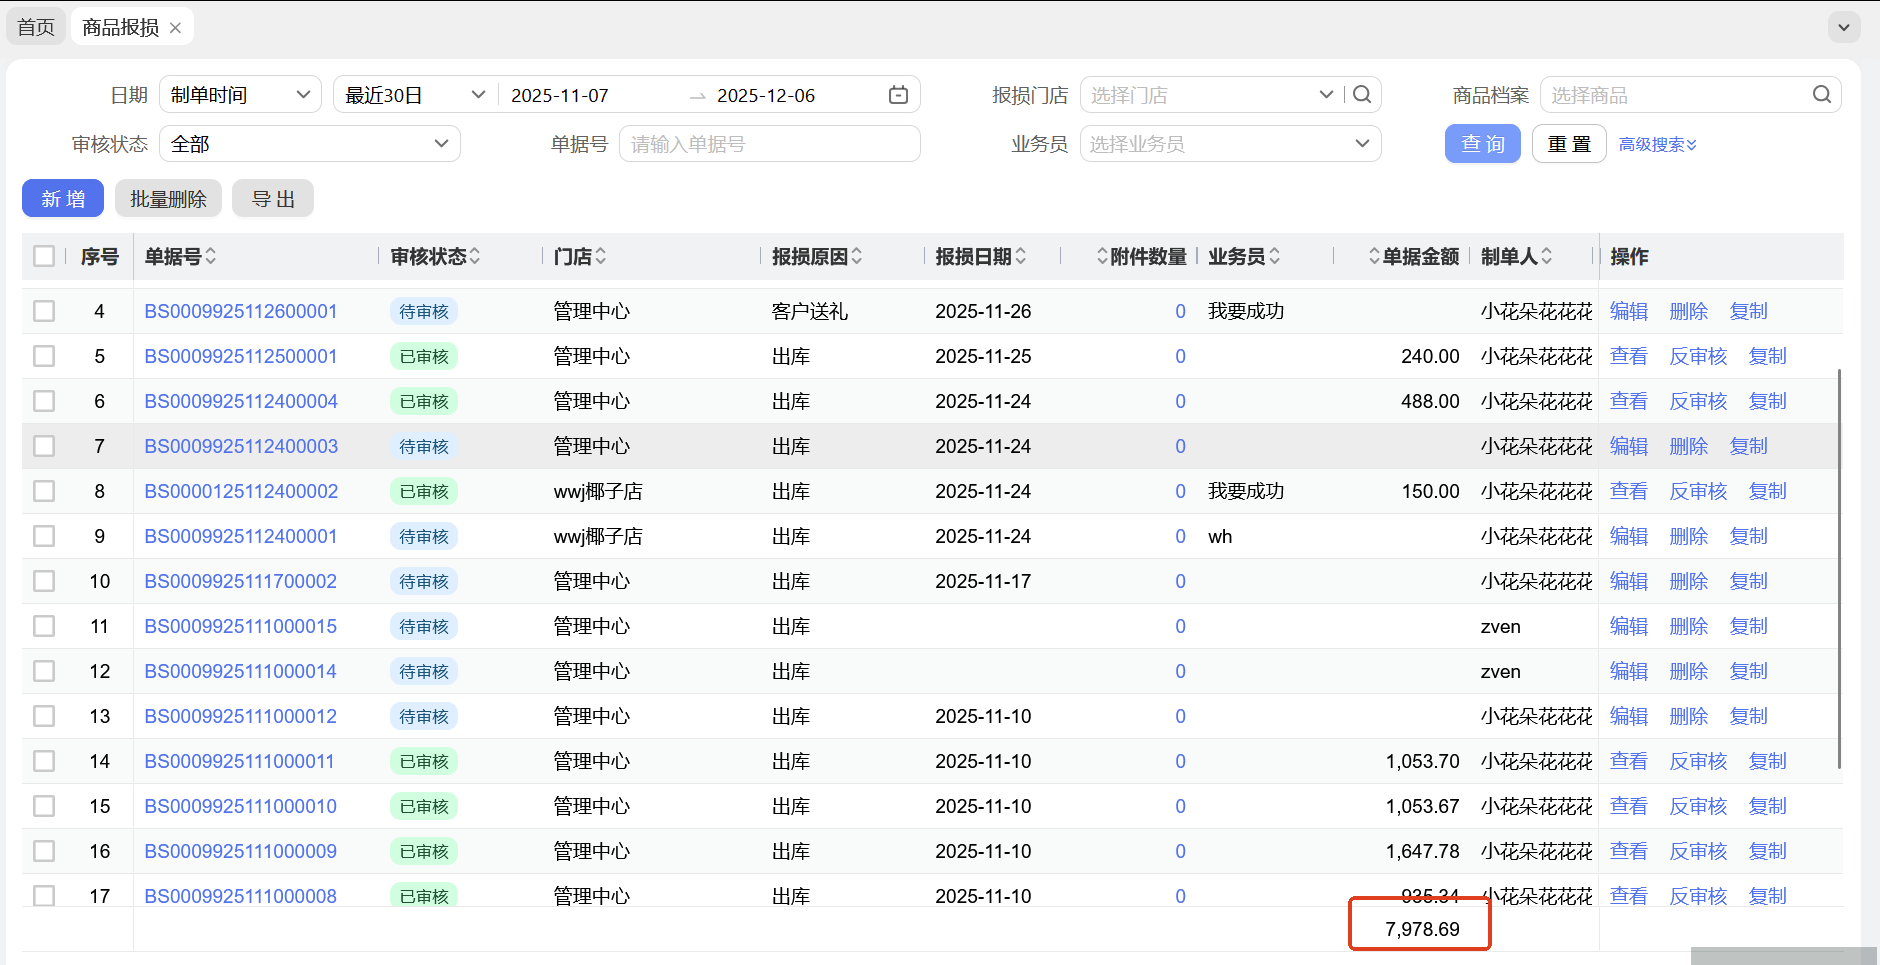Click the magnifier icon in product field
1880x965 pixels.
[1821, 95]
